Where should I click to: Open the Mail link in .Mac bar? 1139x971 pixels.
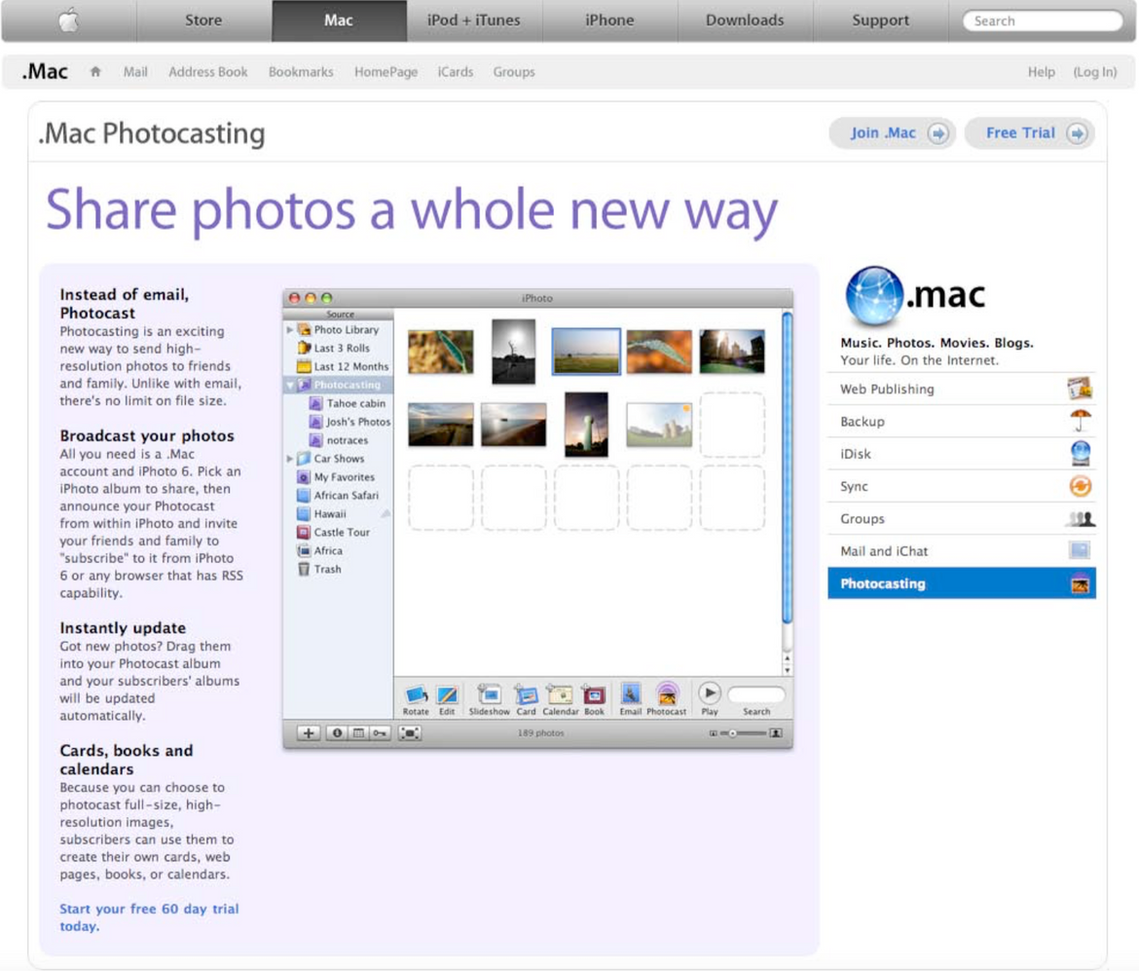point(135,72)
